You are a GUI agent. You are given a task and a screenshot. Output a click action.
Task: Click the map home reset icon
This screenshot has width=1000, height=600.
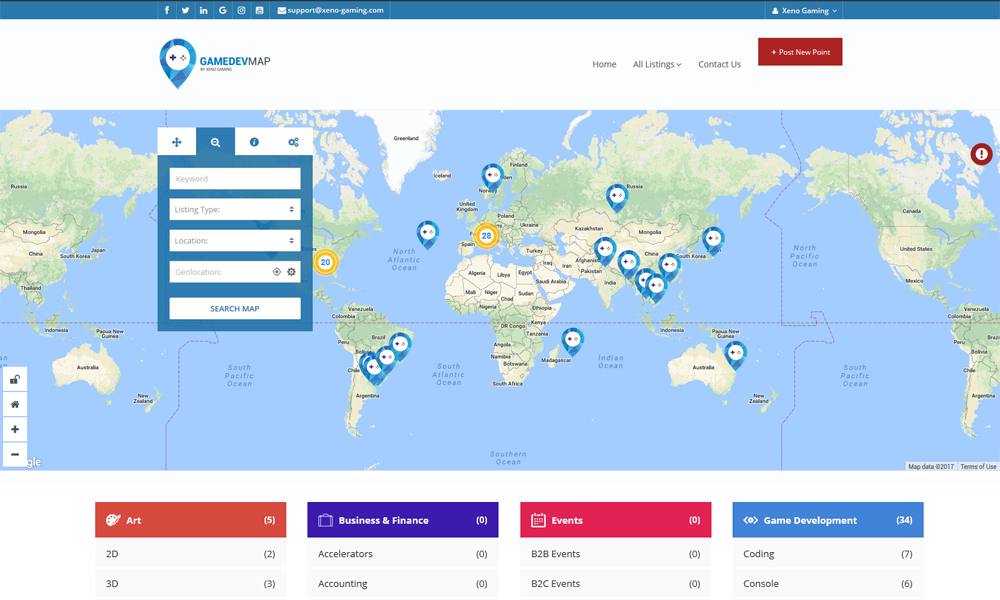pos(14,405)
